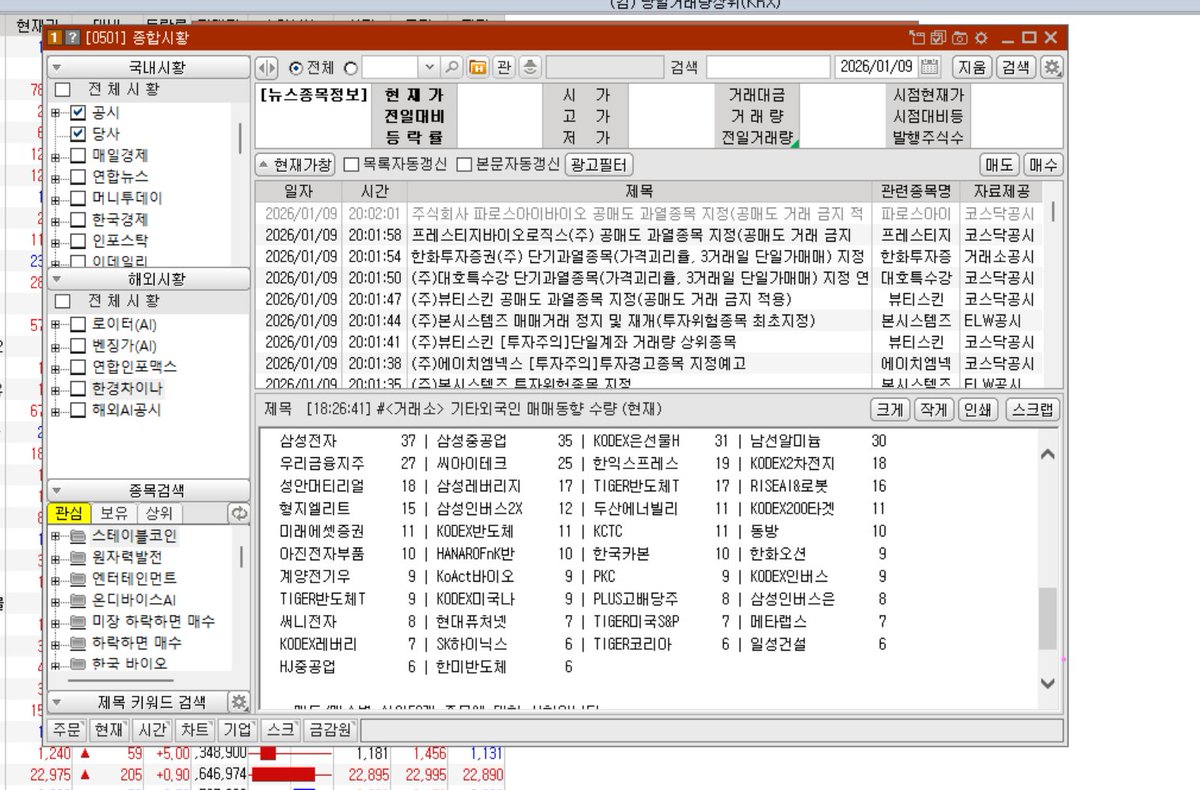Click the 광고필터 button

[x=600, y=164]
